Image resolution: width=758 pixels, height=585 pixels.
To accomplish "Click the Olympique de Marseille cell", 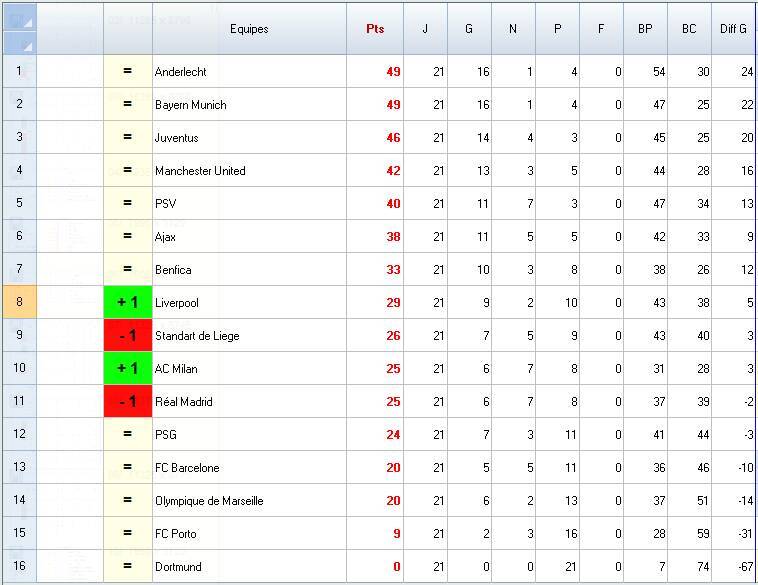I will (248, 501).
